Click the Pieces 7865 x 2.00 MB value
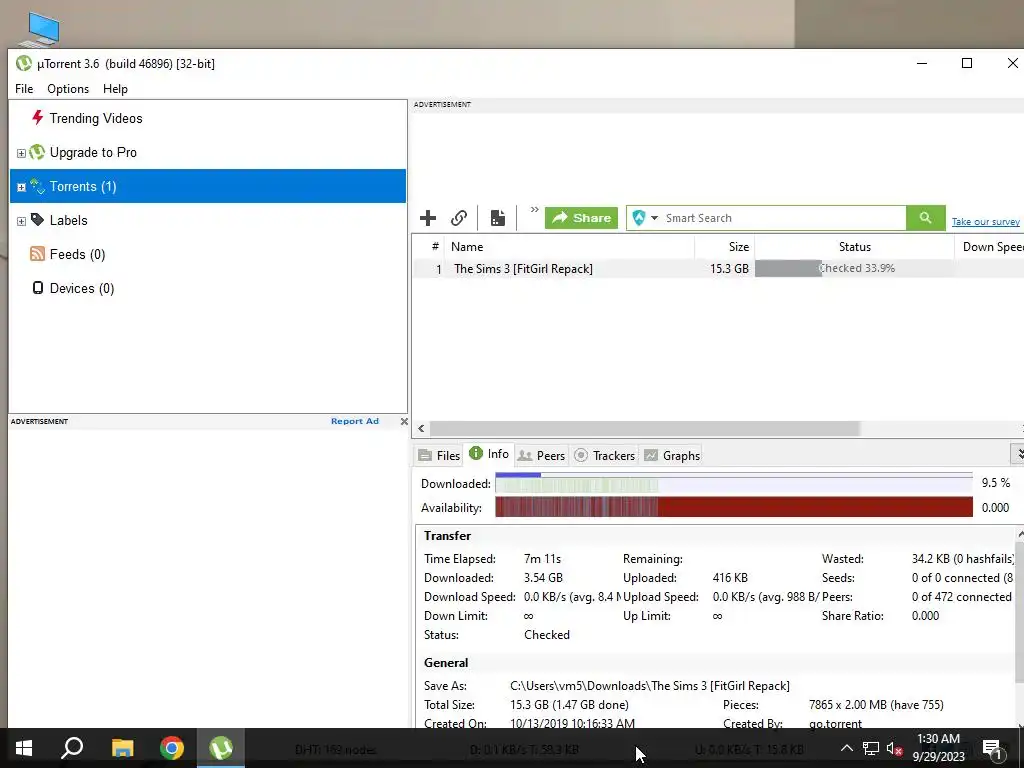The height and width of the screenshot is (768, 1024). [x=876, y=705]
